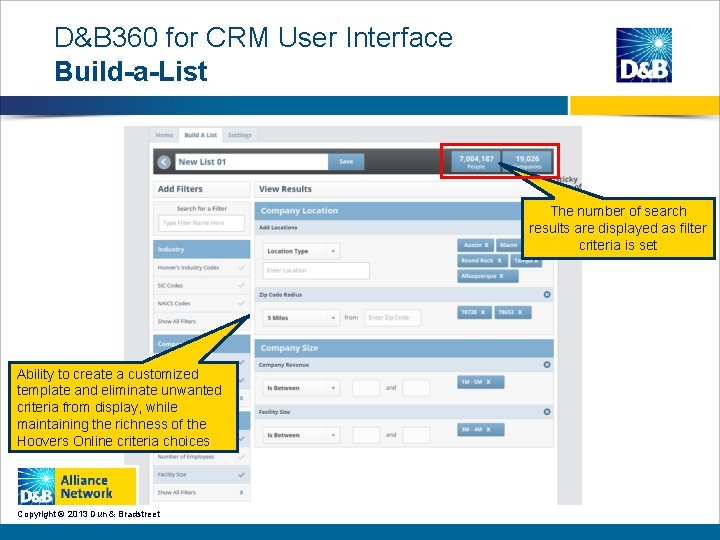Toggle Facility Size filter checkmark in sidebar
720x540 pixels.
(242, 475)
